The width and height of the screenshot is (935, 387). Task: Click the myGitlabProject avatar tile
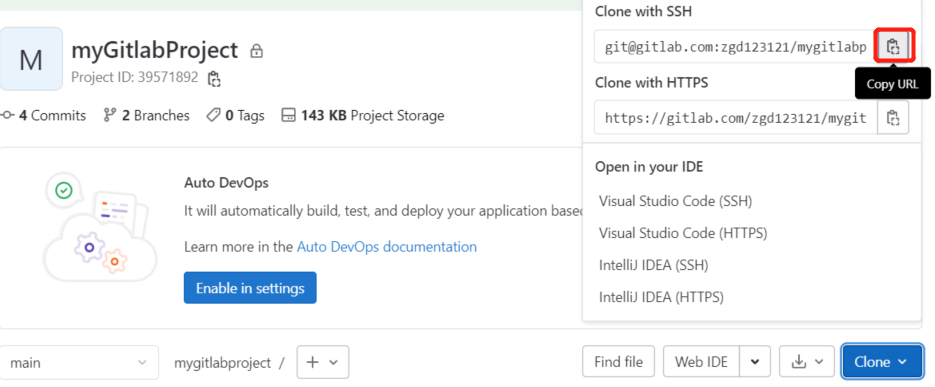(31, 59)
